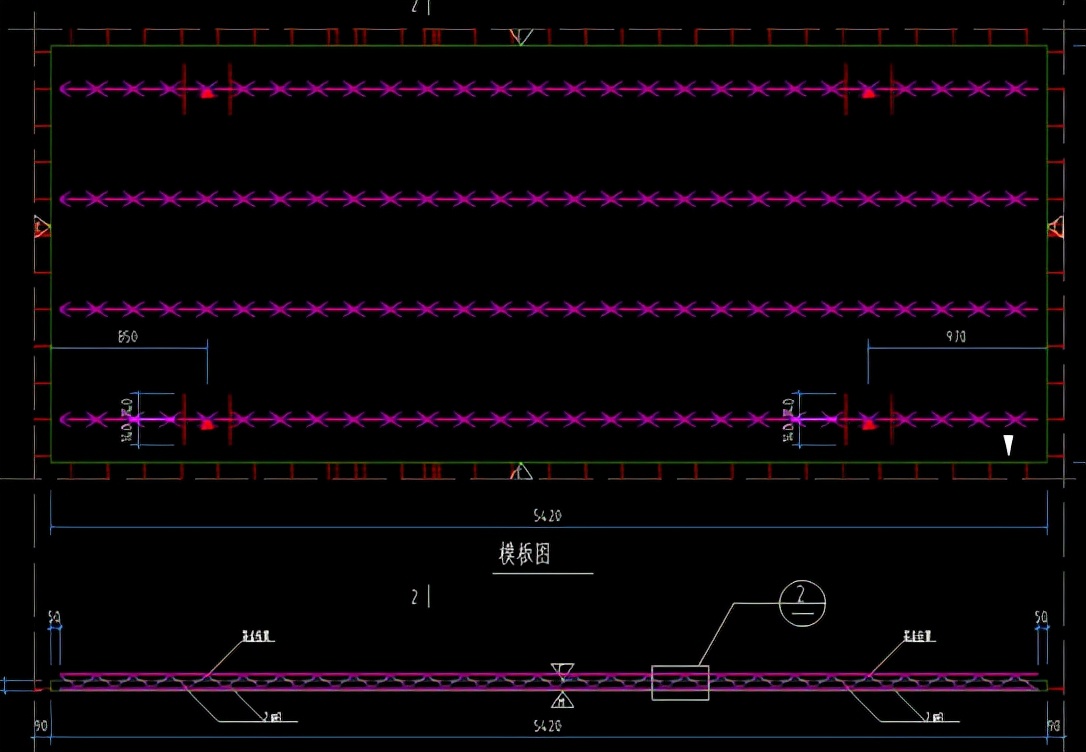The width and height of the screenshot is (1086, 752).
Task: Select the red lifting point on the fourth truss, right
Action: (x=869, y=423)
